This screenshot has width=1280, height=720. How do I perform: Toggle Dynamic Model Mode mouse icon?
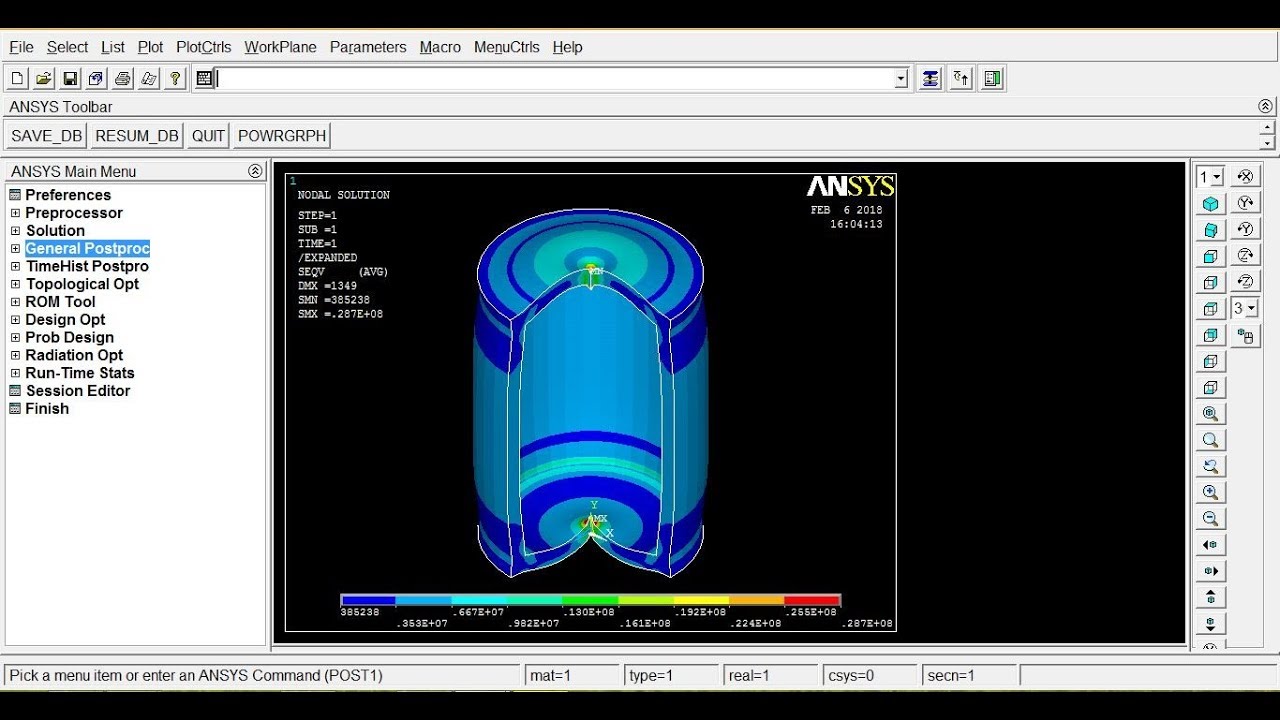[x=1245, y=336]
